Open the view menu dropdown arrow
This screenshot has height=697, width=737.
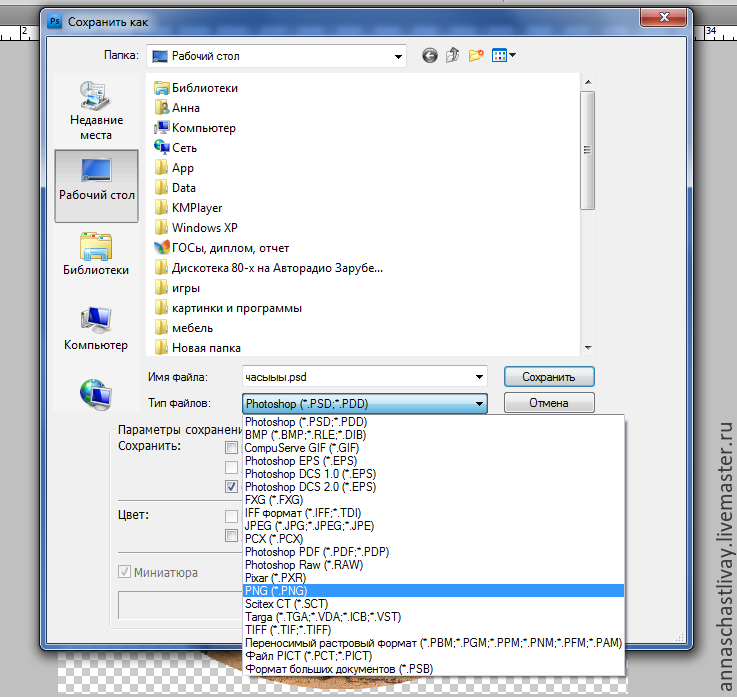512,55
